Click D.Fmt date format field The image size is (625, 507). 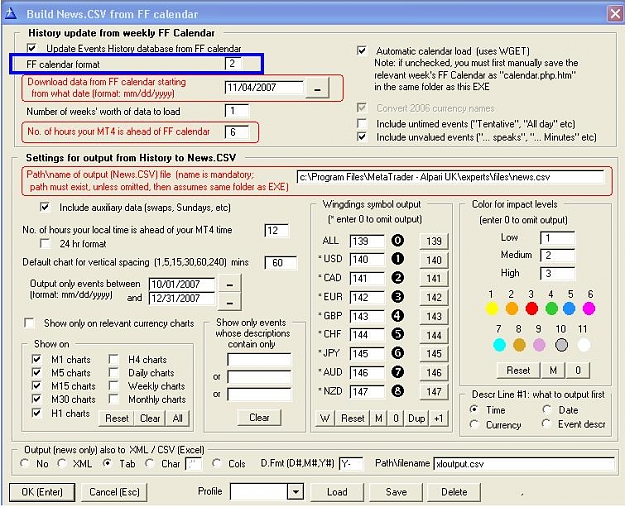[351, 464]
